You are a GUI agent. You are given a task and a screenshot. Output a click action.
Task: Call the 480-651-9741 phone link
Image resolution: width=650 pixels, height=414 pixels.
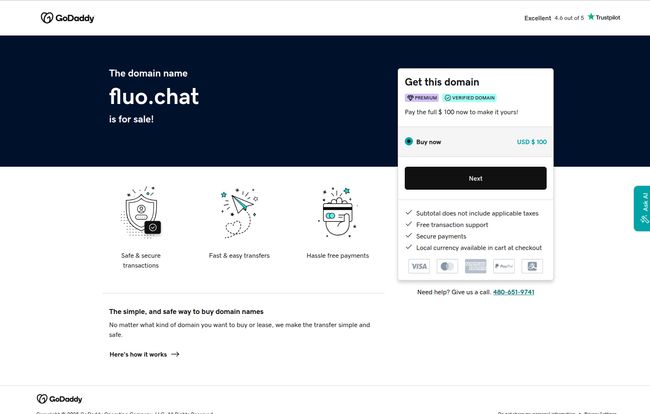pyautogui.click(x=514, y=292)
